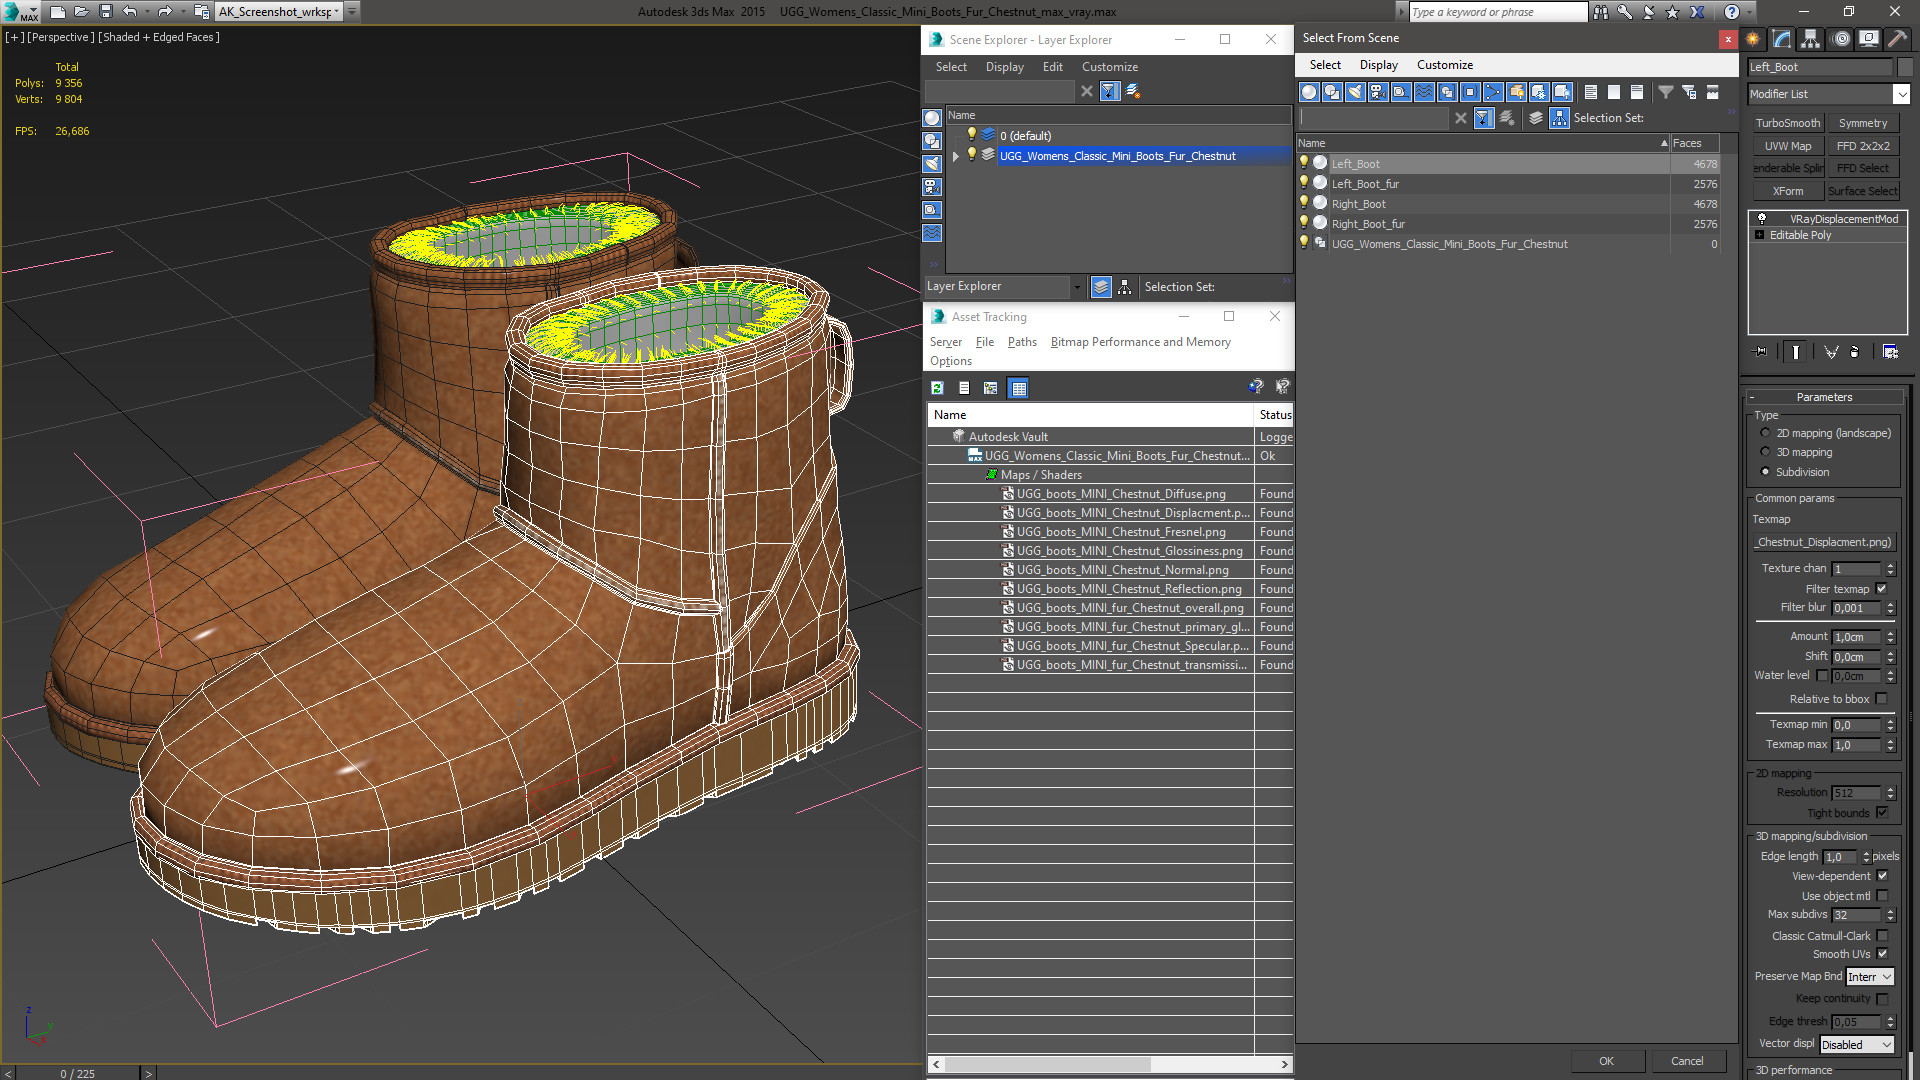
Task: Open the 3ds Max application menu logo
Action: pos(20,12)
